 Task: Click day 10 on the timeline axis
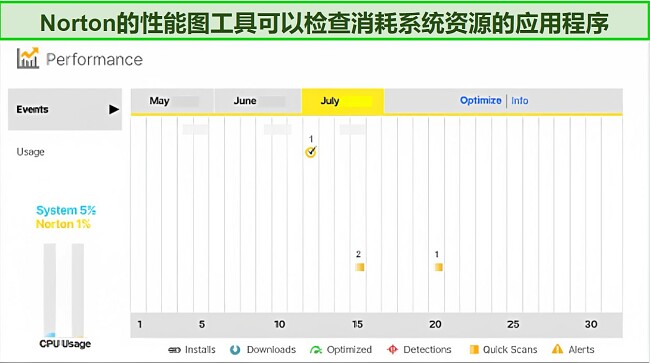tap(279, 324)
